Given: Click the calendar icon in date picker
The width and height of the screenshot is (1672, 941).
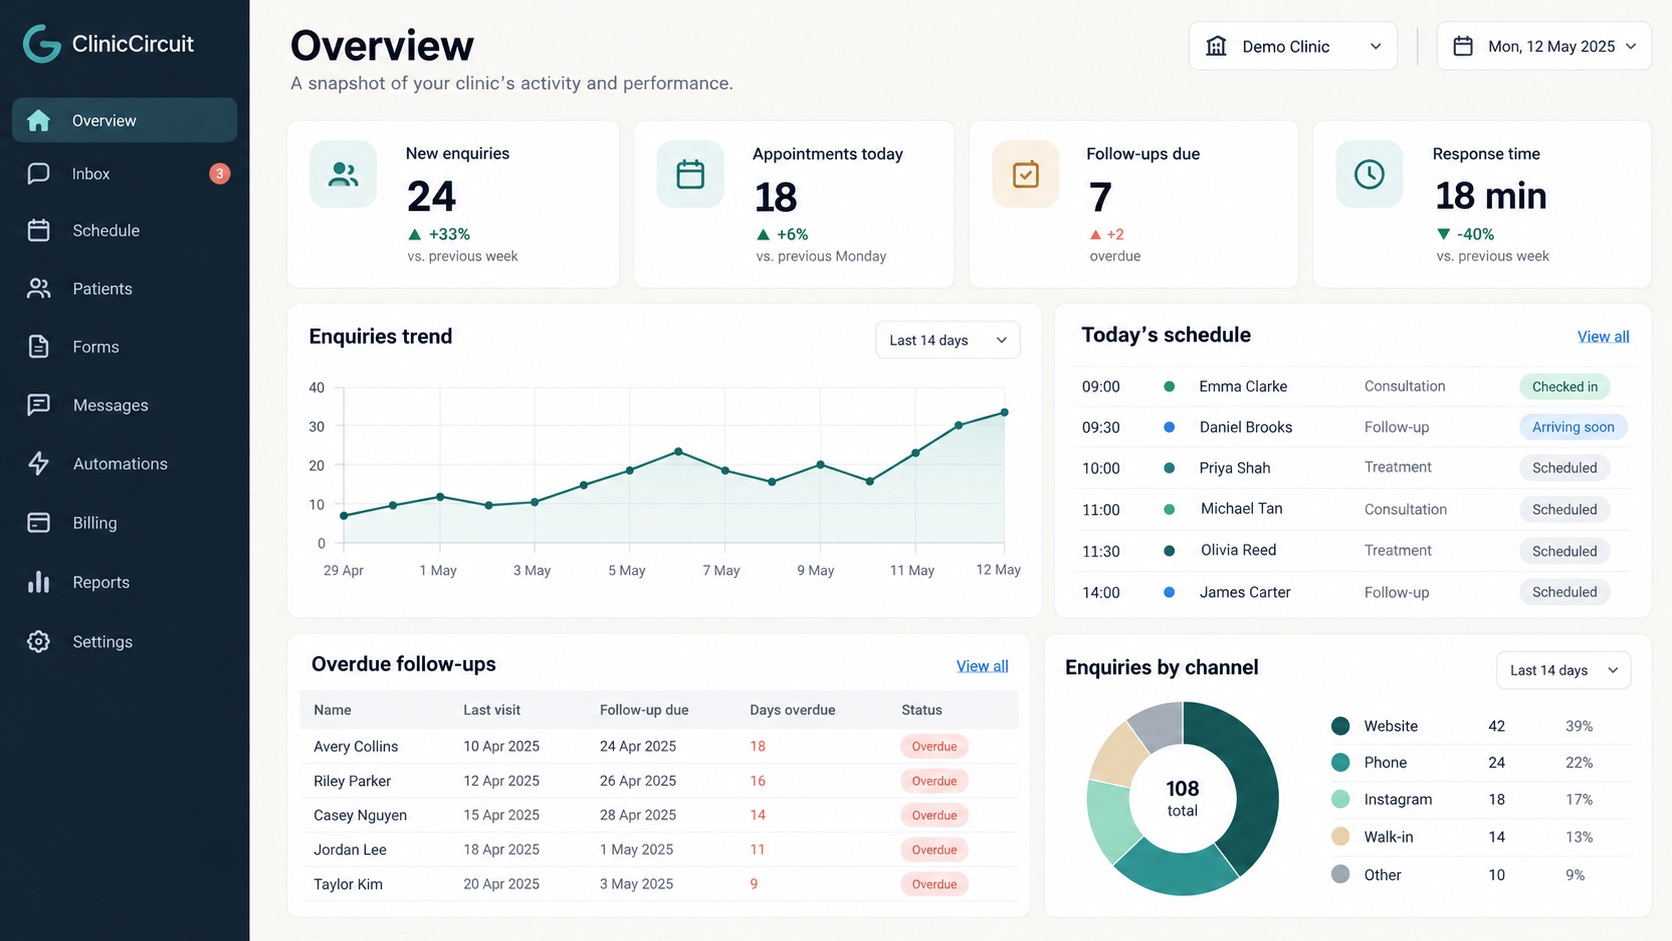Looking at the screenshot, I should tap(1463, 46).
